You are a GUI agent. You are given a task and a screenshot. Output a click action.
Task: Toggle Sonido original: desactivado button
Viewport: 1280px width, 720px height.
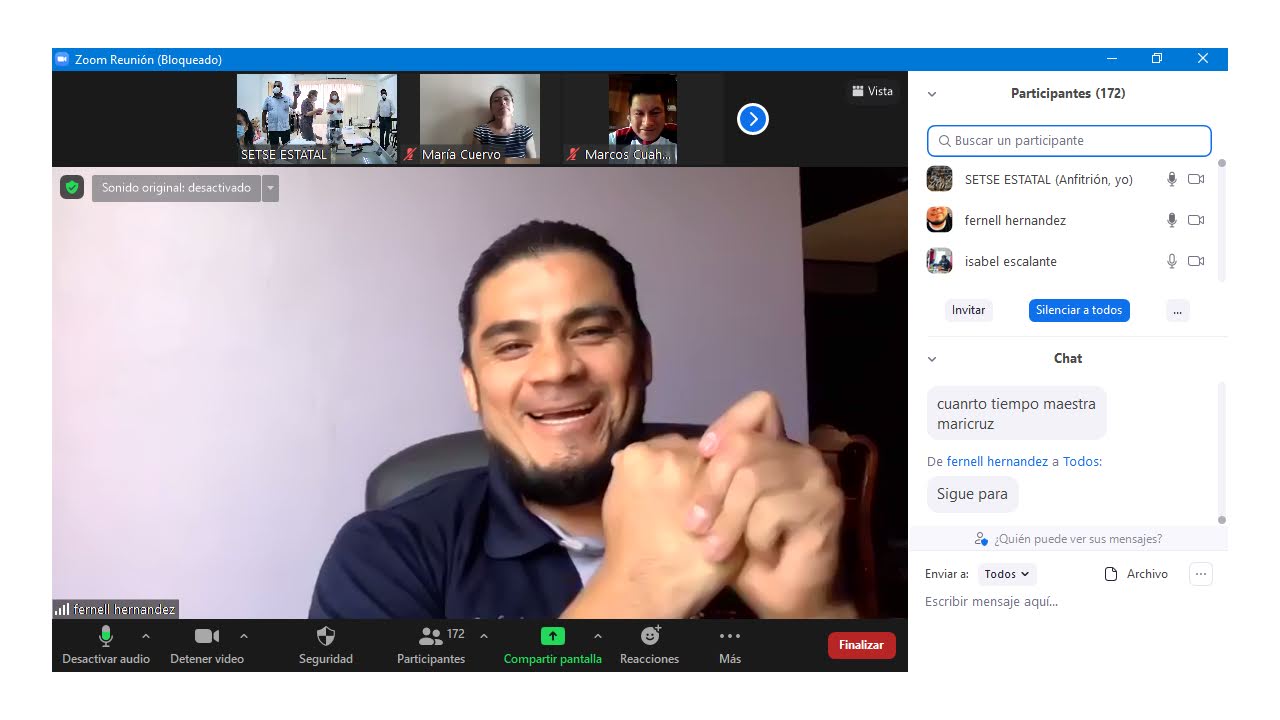click(x=176, y=188)
